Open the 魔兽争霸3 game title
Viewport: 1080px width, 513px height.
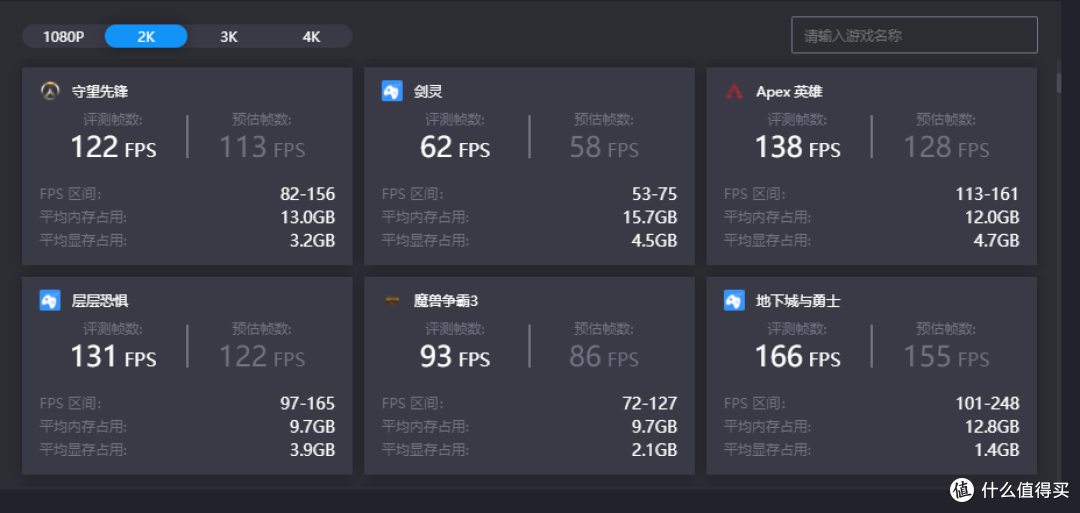[x=446, y=301]
